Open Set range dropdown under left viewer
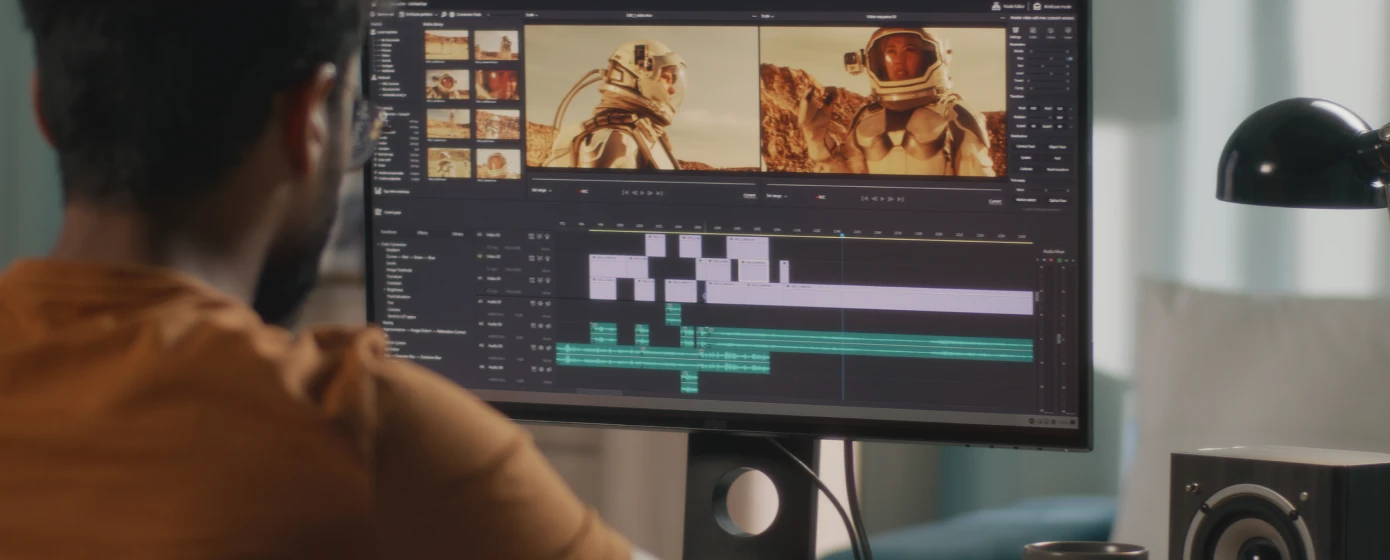1390x560 pixels. point(542,190)
